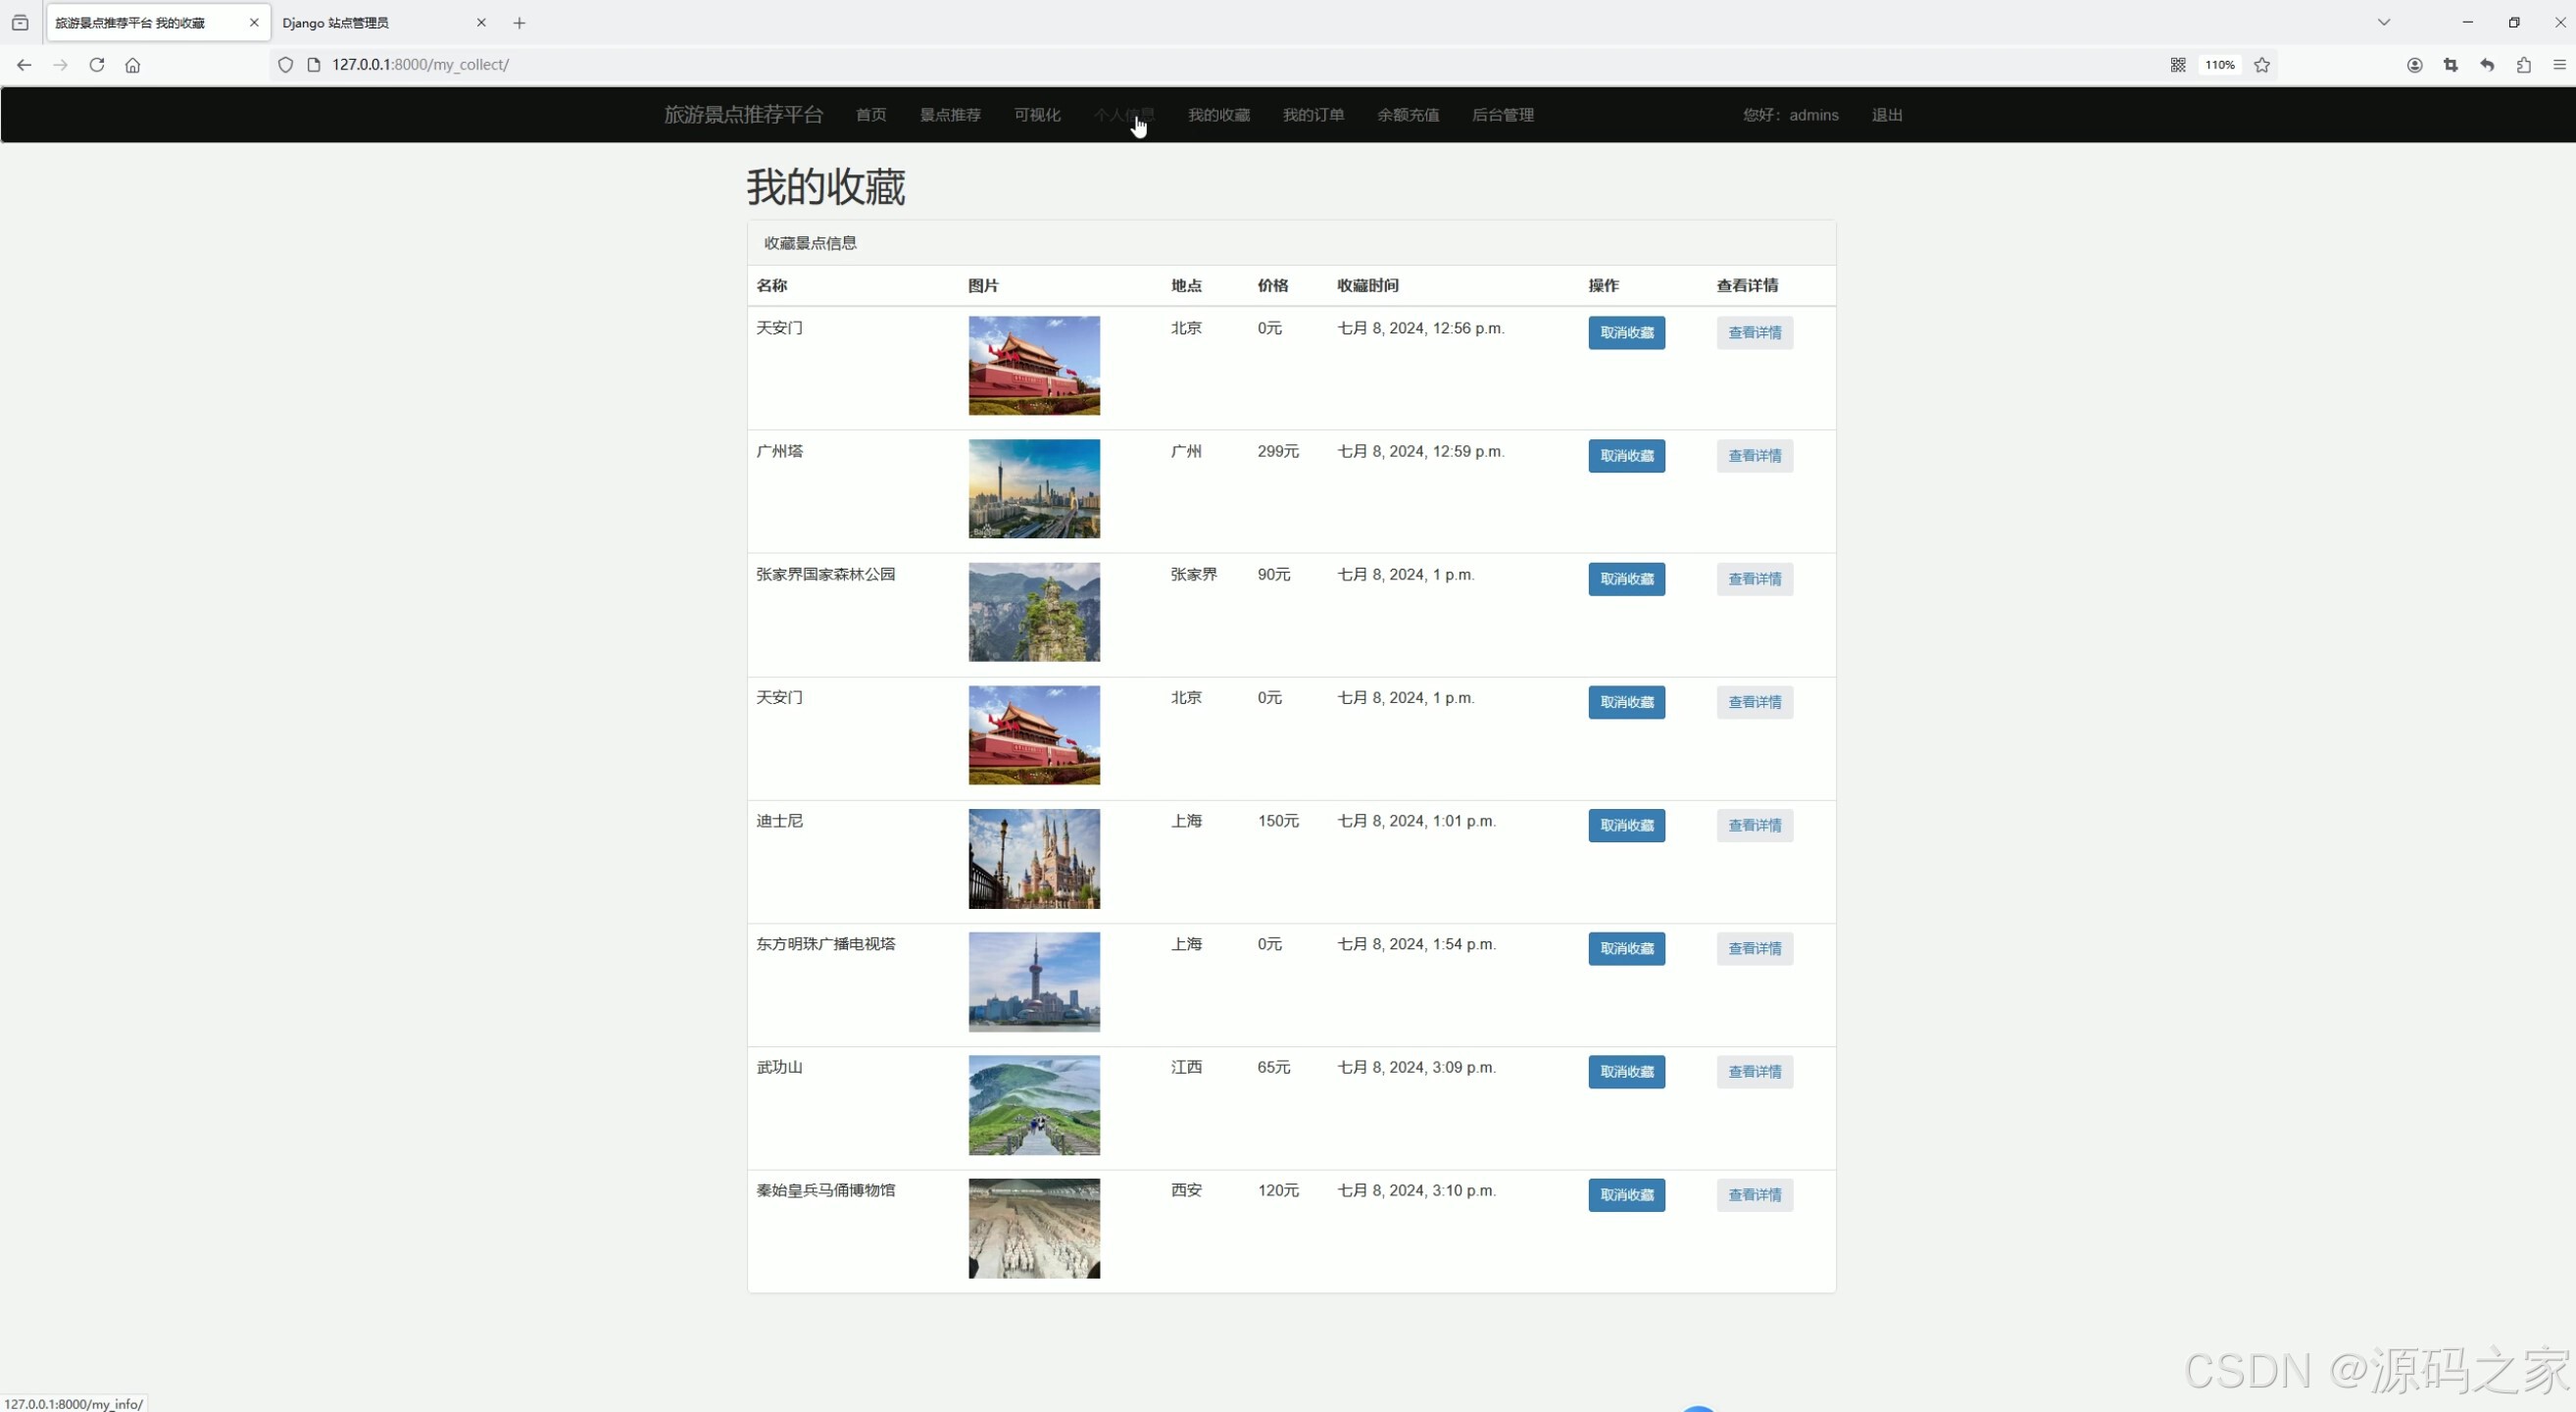Open the QR code icon in address bar
2576x1412 pixels.
click(2178, 65)
